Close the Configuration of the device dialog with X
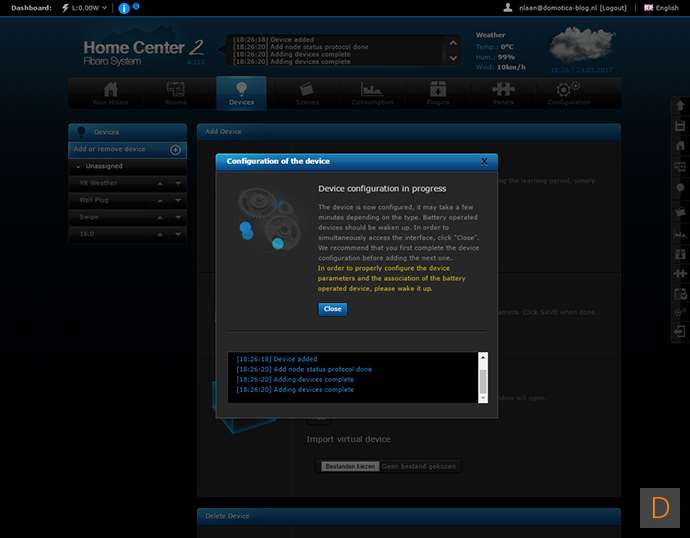 [484, 161]
